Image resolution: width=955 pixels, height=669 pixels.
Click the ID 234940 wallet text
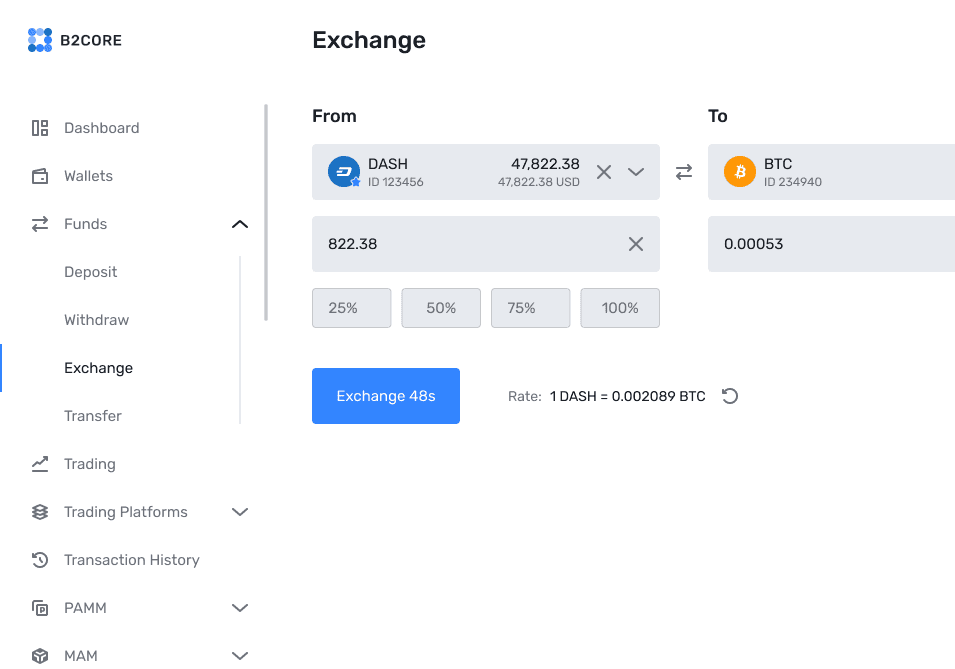pos(792,182)
